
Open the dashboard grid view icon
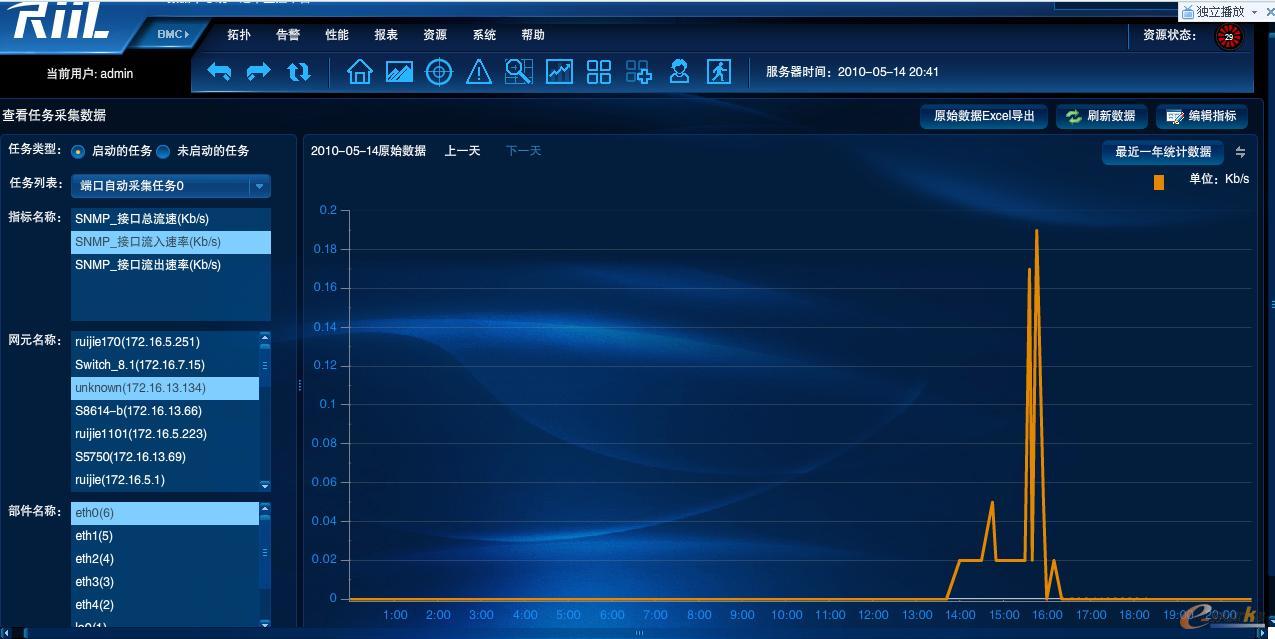[x=598, y=71]
